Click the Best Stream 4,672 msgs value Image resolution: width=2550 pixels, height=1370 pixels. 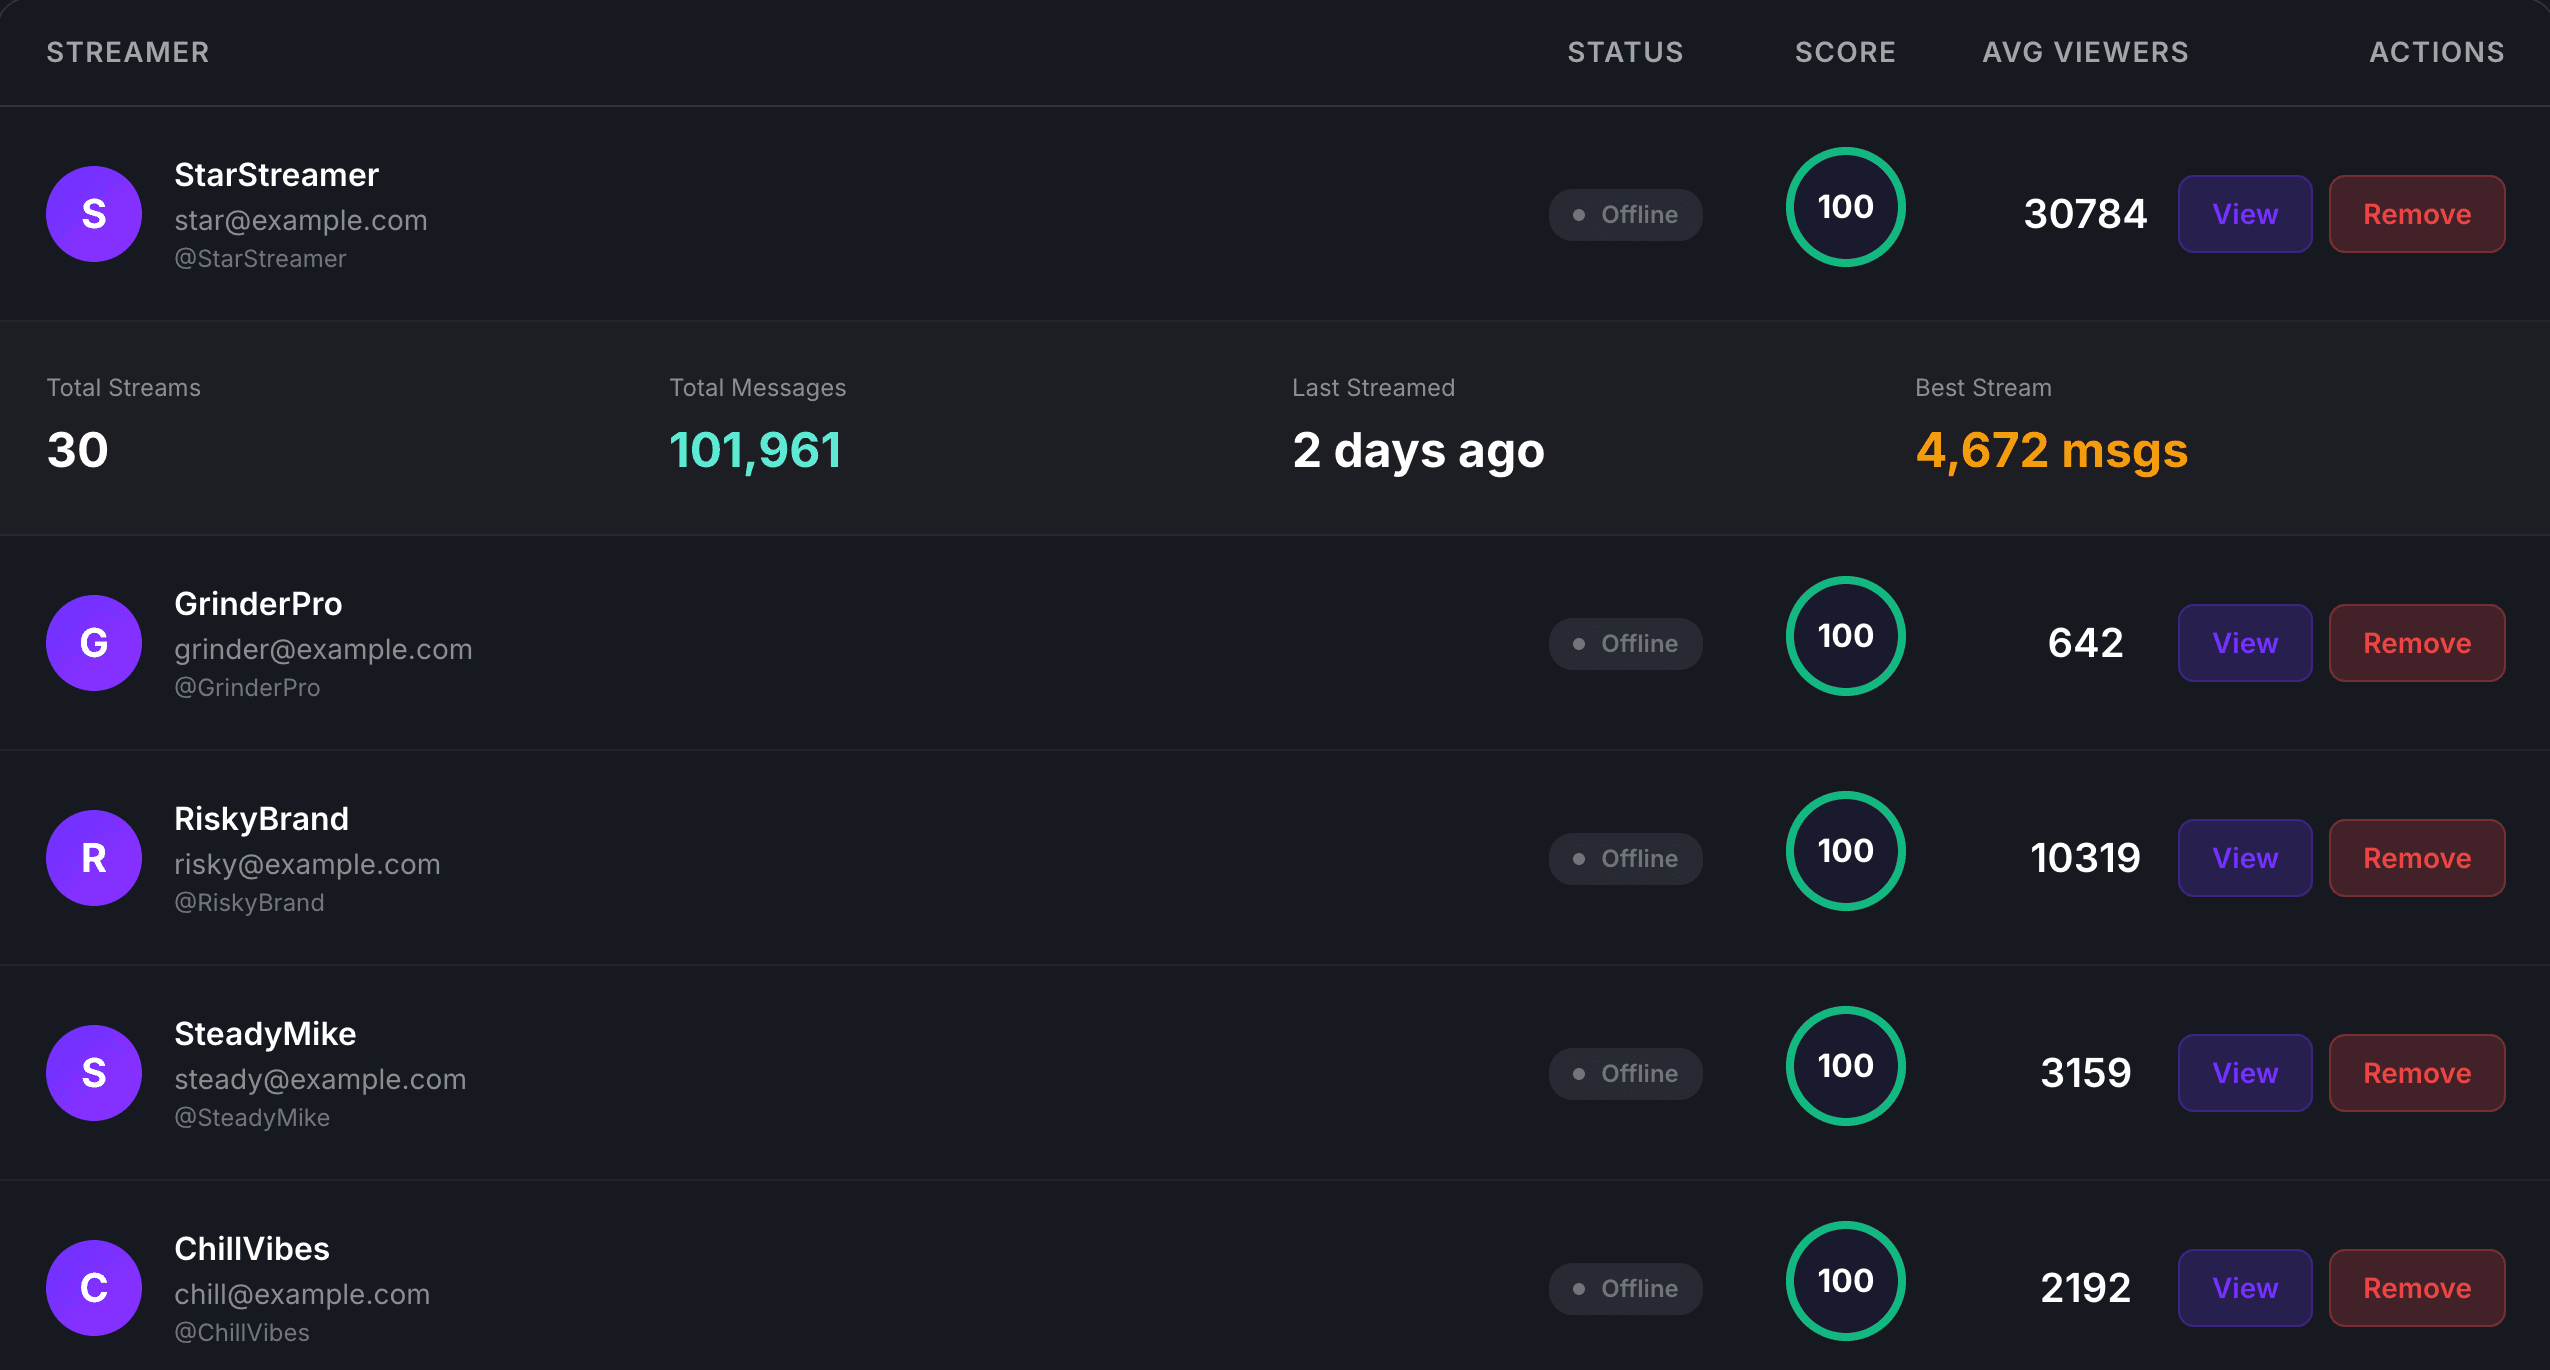coord(2051,450)
